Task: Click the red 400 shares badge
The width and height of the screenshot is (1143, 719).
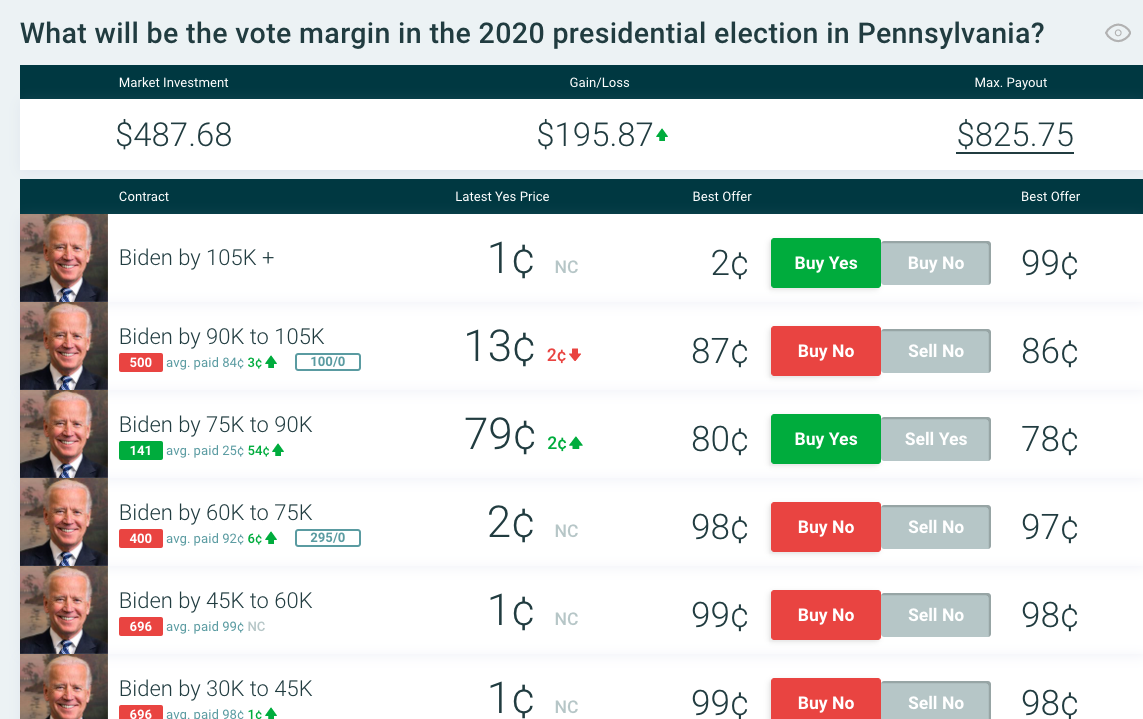Action: pyautogui.click(x=141, y=538)
